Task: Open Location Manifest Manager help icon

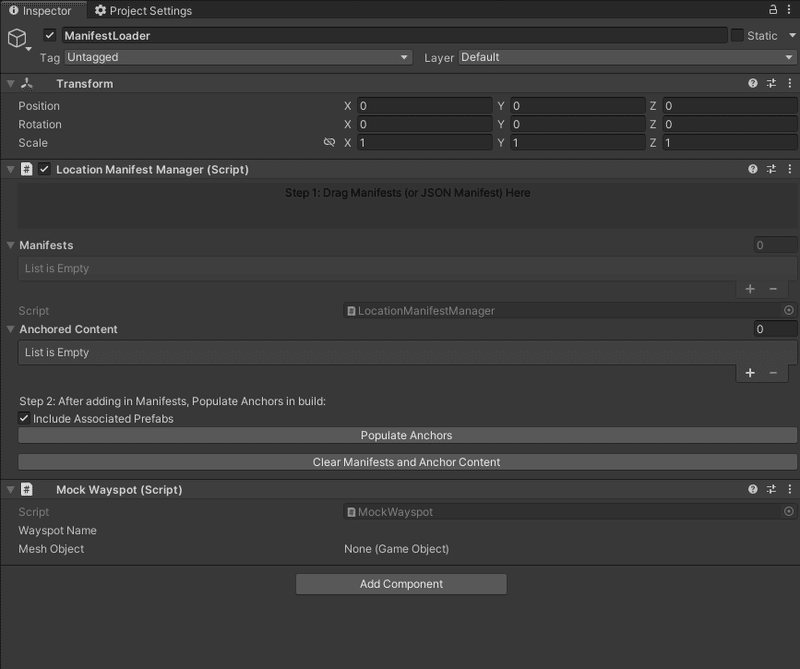Action: tap(753, 169)
